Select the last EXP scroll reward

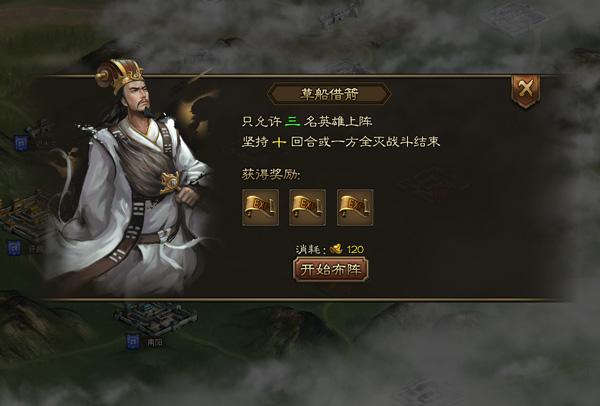click(355, 207)
